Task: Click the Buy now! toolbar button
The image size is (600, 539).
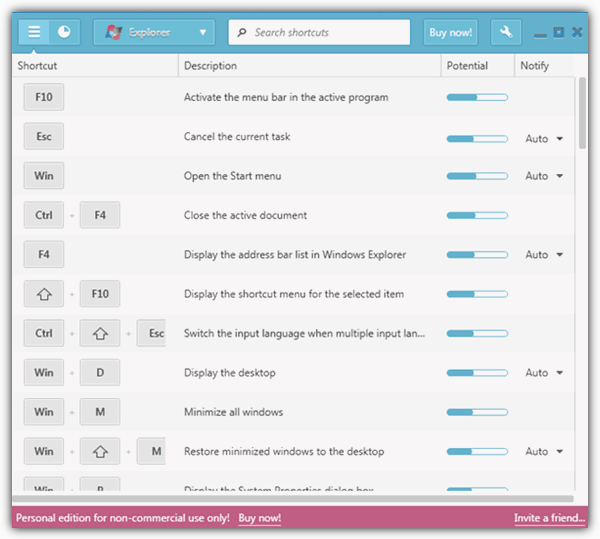Action: coord(451,32)
